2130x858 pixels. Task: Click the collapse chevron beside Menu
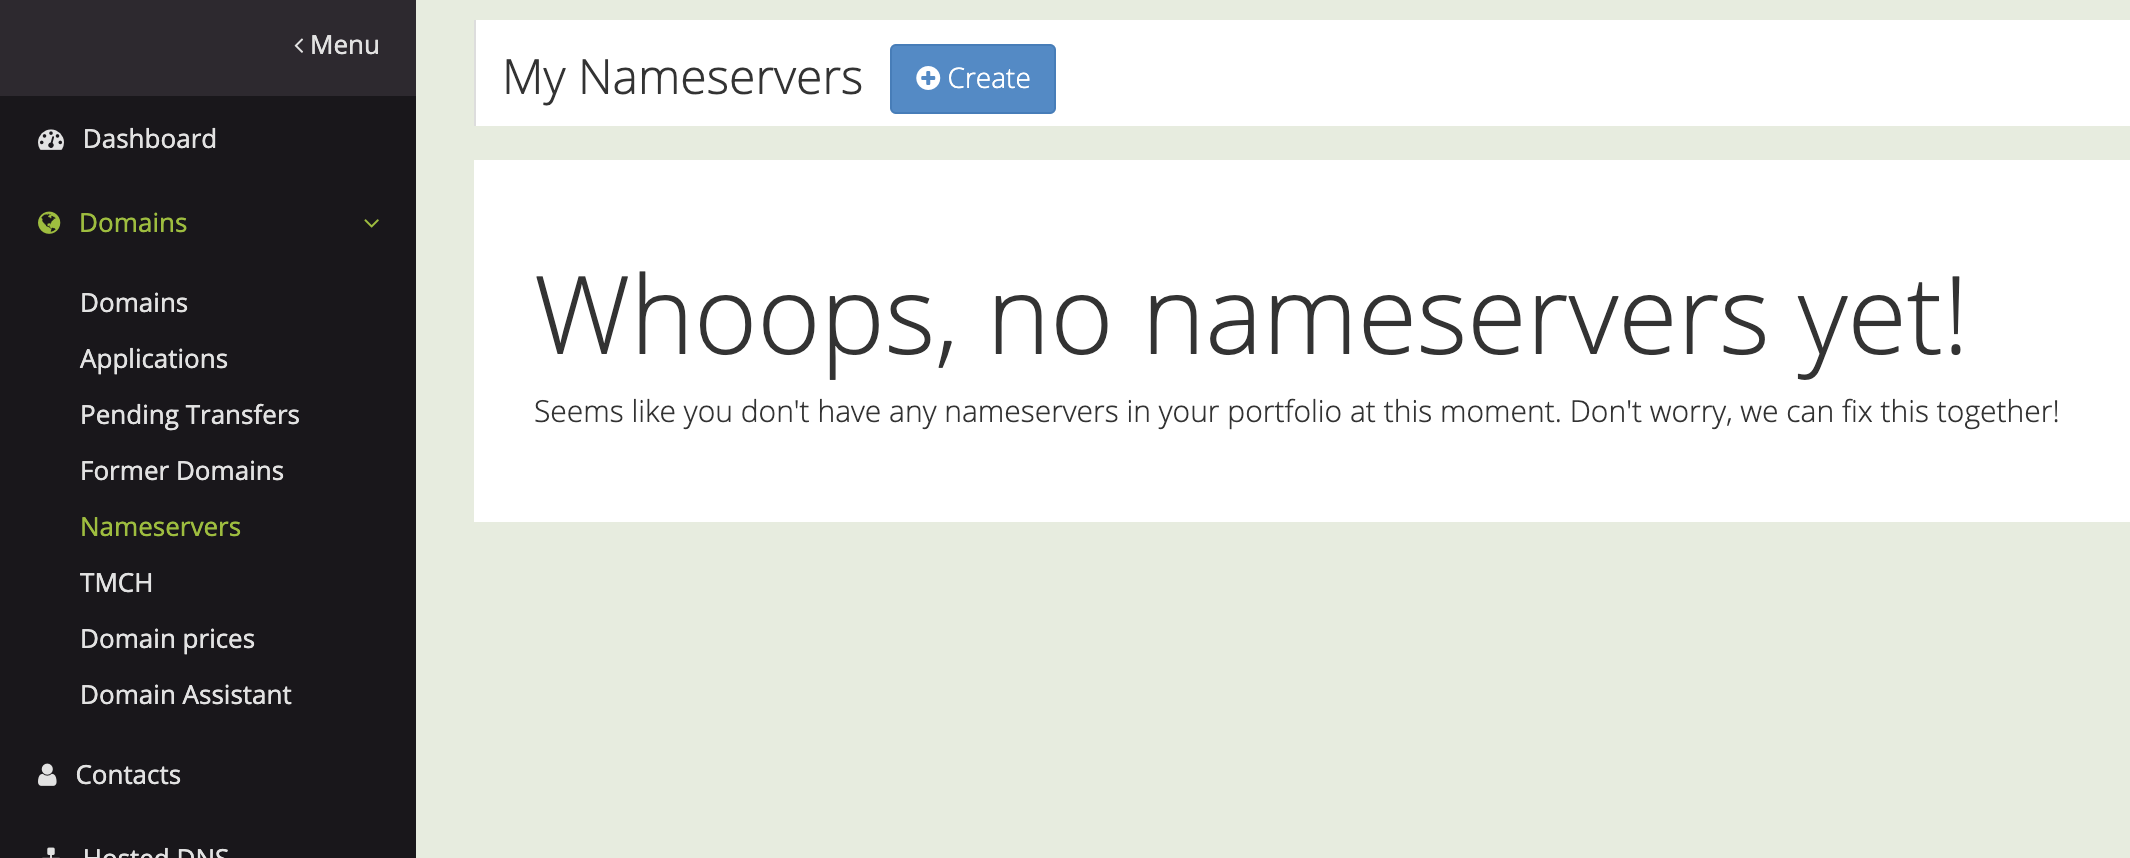[299, 46]
